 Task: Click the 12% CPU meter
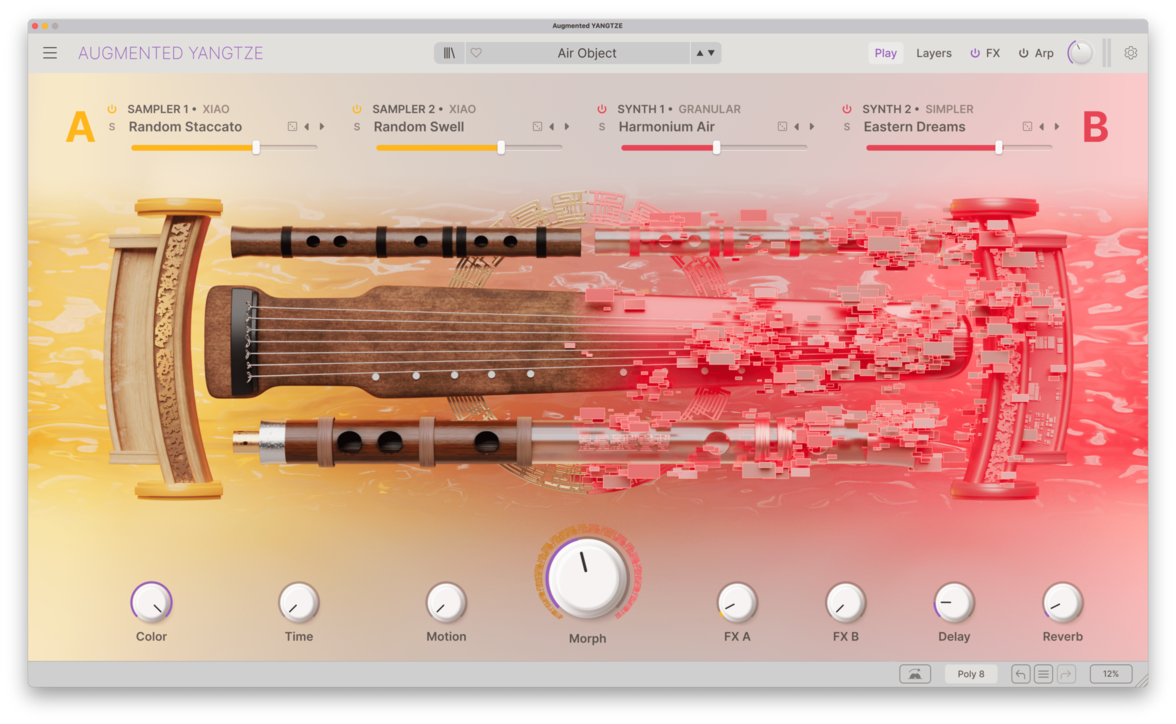point(1111,674)
